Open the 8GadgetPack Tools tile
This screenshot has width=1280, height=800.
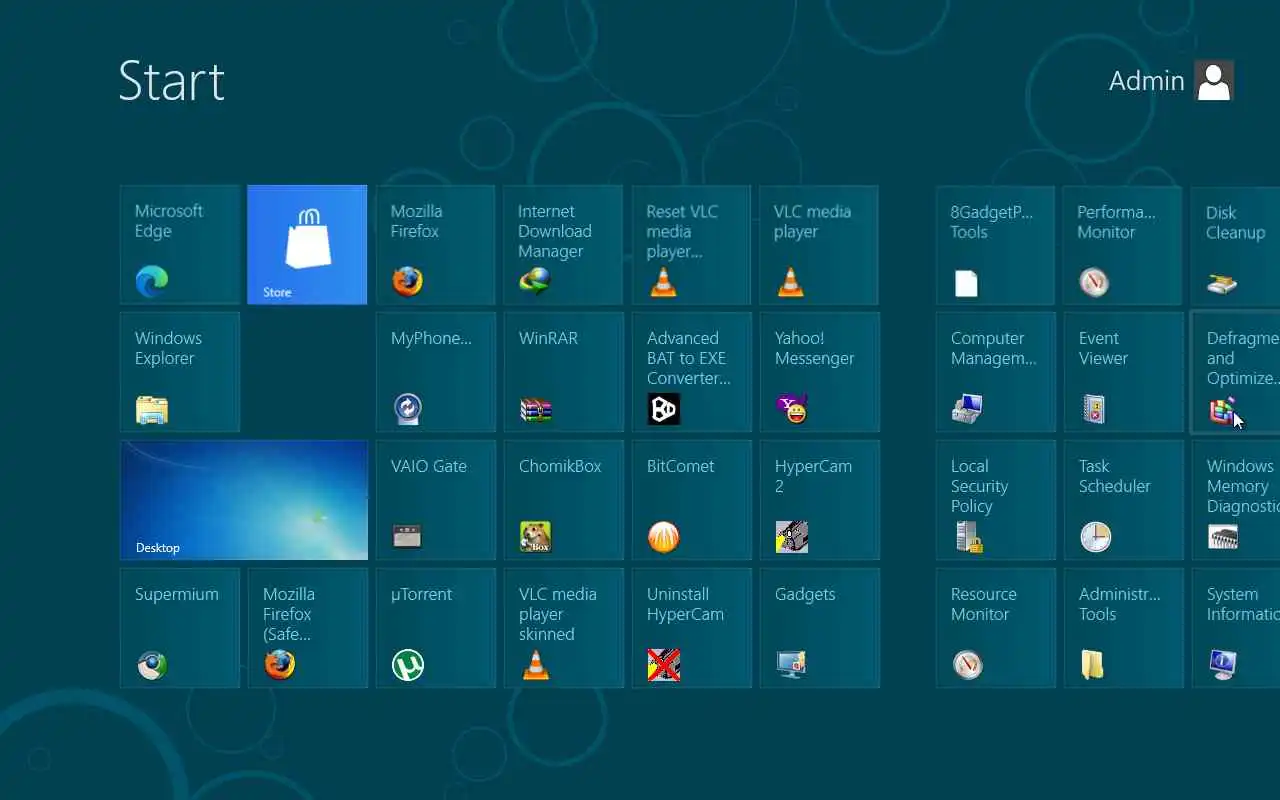[995, 245]
